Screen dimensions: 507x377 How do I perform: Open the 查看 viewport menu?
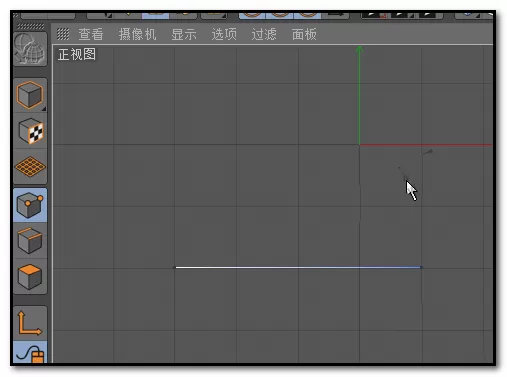91,34
